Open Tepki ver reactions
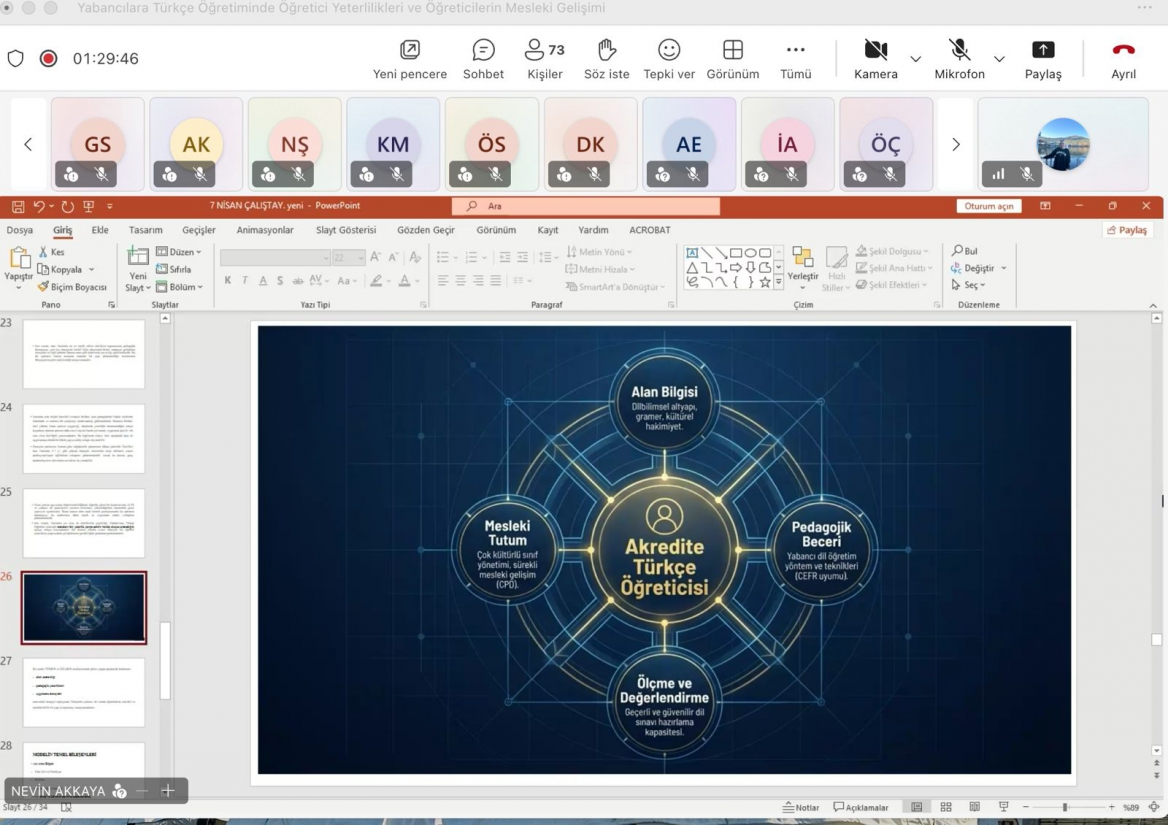 coord(669,59)
